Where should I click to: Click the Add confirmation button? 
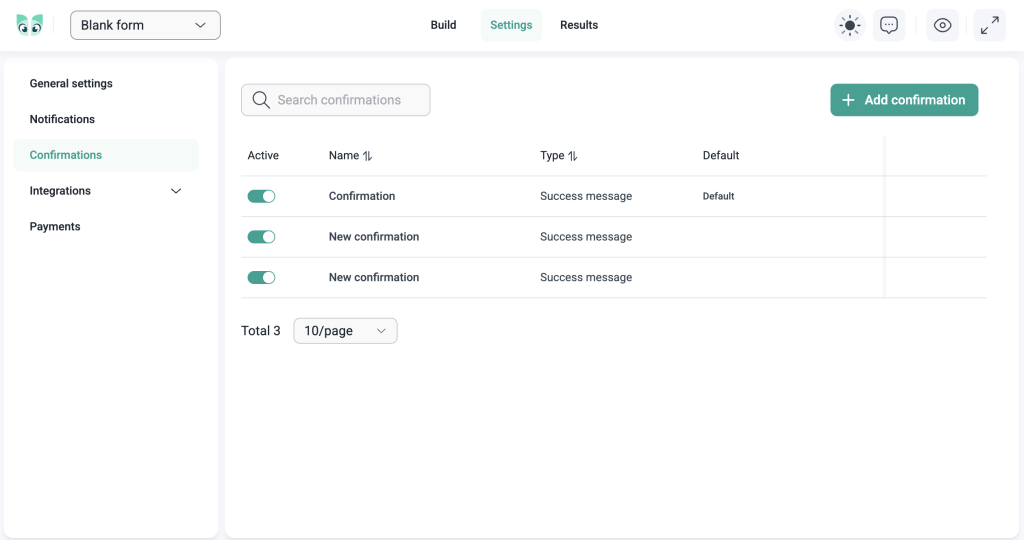(904, 100)
